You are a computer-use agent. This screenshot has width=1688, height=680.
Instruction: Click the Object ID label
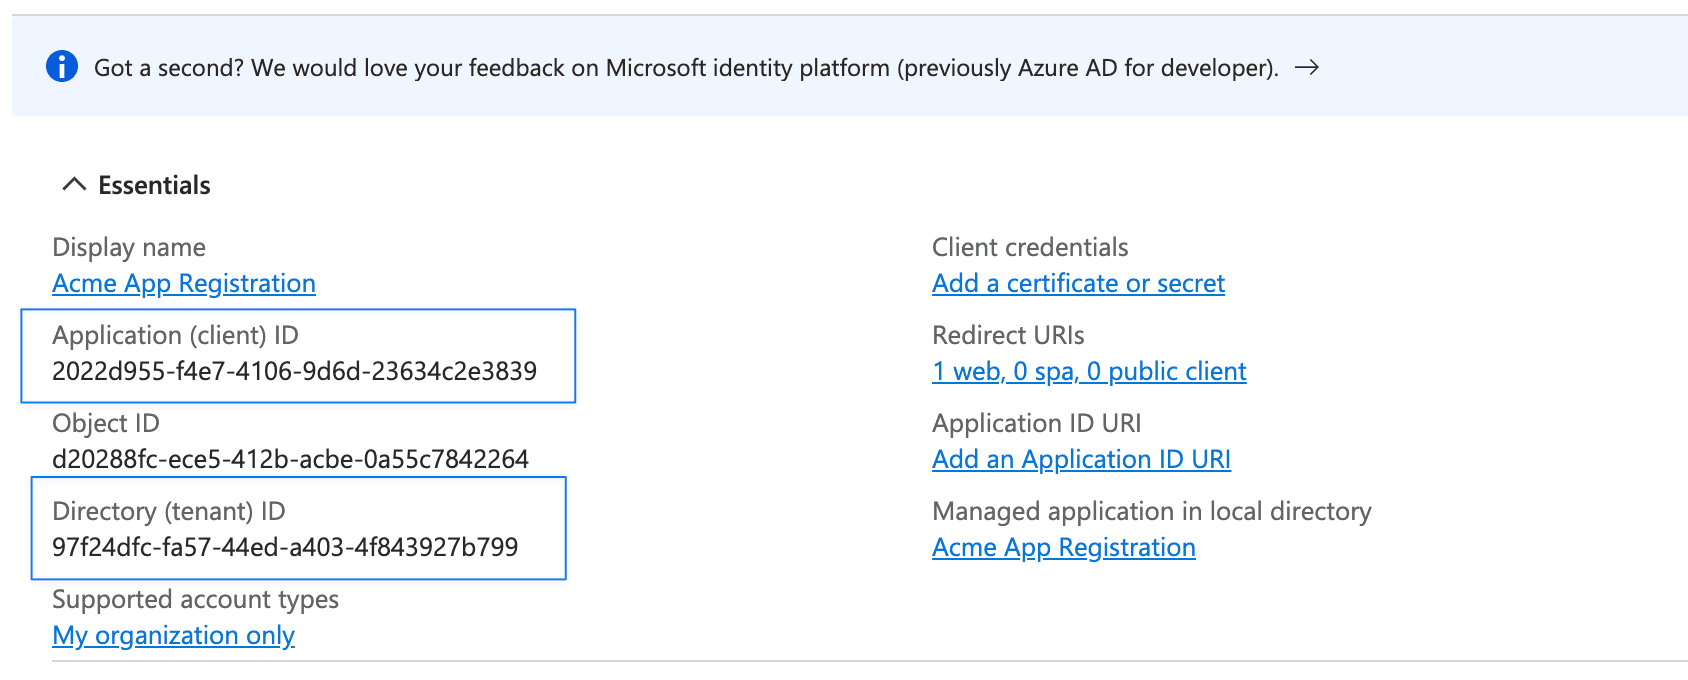tap(106, 424)
